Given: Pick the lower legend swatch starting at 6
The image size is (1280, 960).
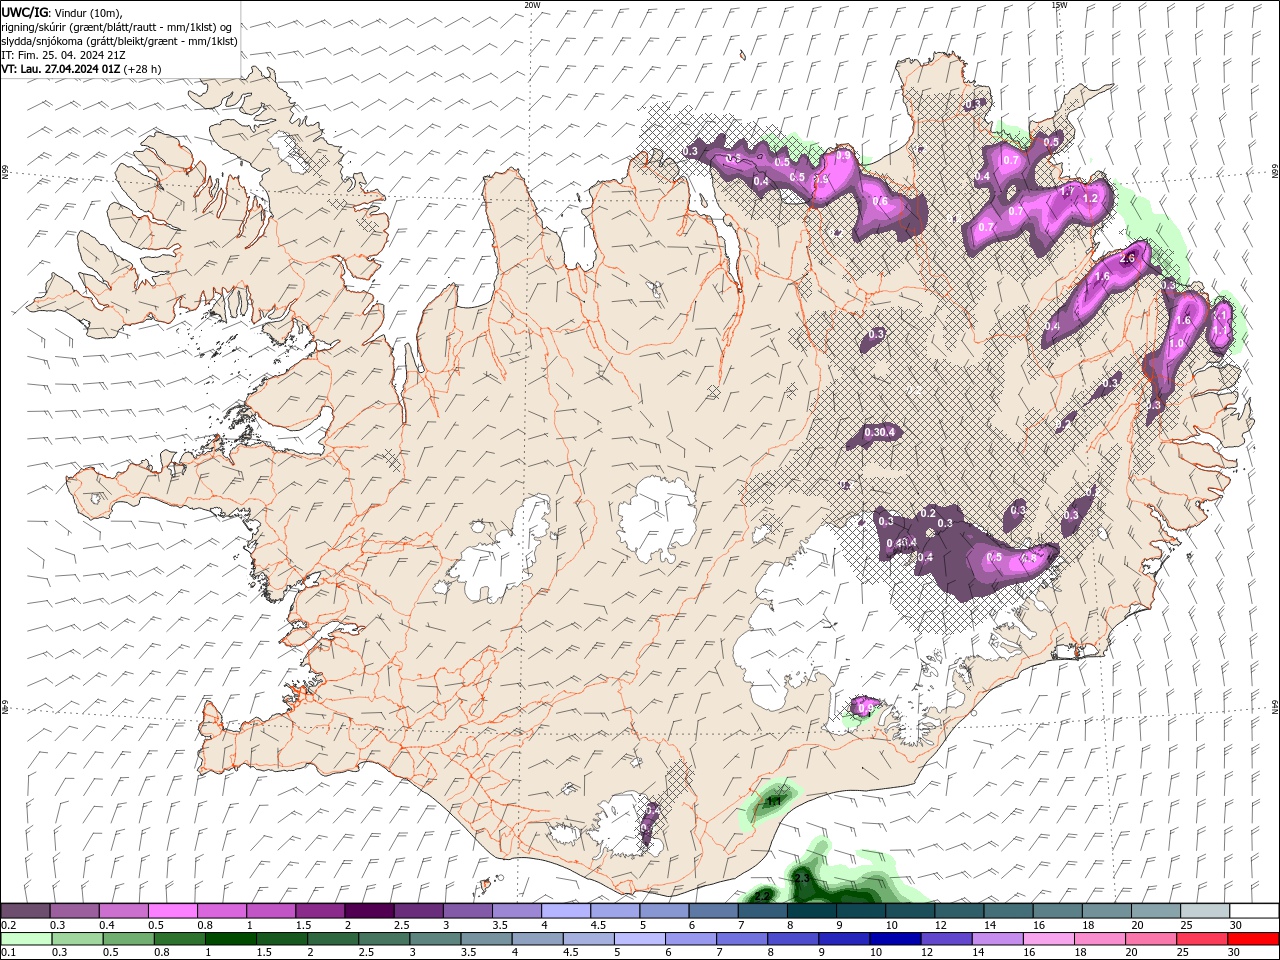Looking at the screenshot, I should click(x=689, y=939).
